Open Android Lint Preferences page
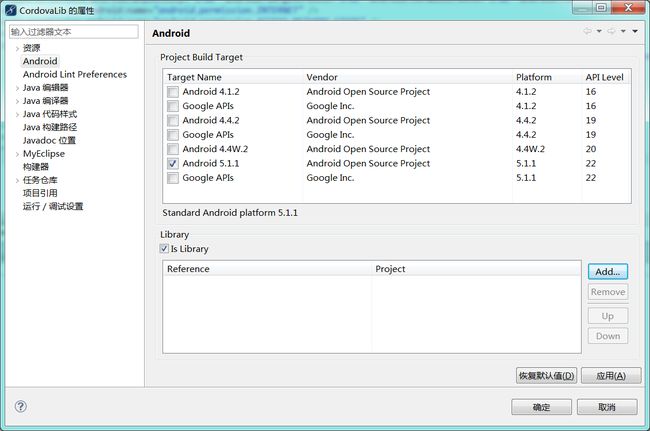The image size is (650, 431). [x=75, y=74]
